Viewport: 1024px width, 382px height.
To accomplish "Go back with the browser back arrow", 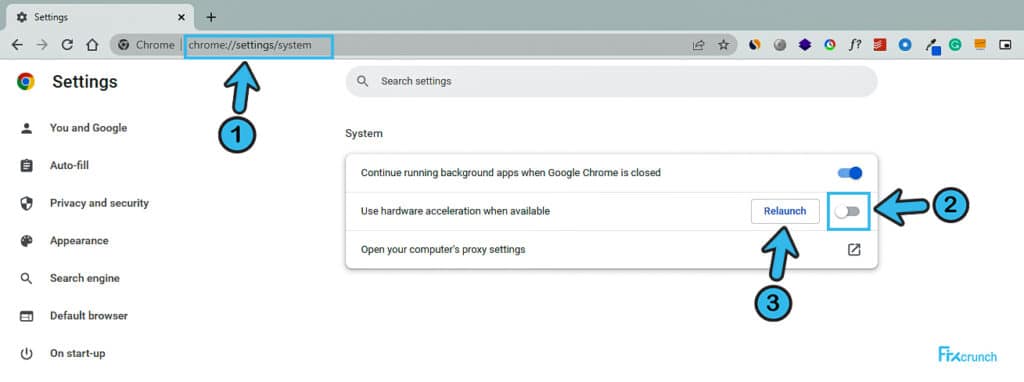I will (17, 45).
